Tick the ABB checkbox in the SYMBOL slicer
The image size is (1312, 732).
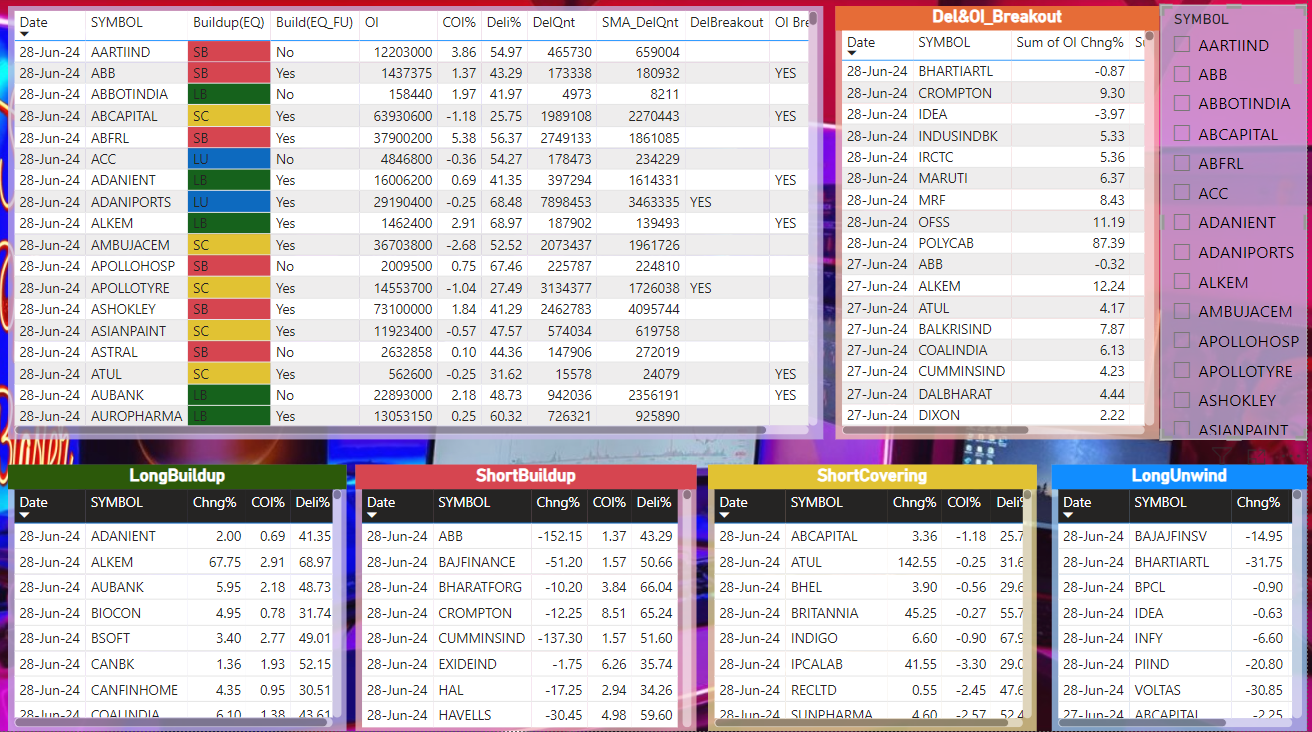[1182, 74]
